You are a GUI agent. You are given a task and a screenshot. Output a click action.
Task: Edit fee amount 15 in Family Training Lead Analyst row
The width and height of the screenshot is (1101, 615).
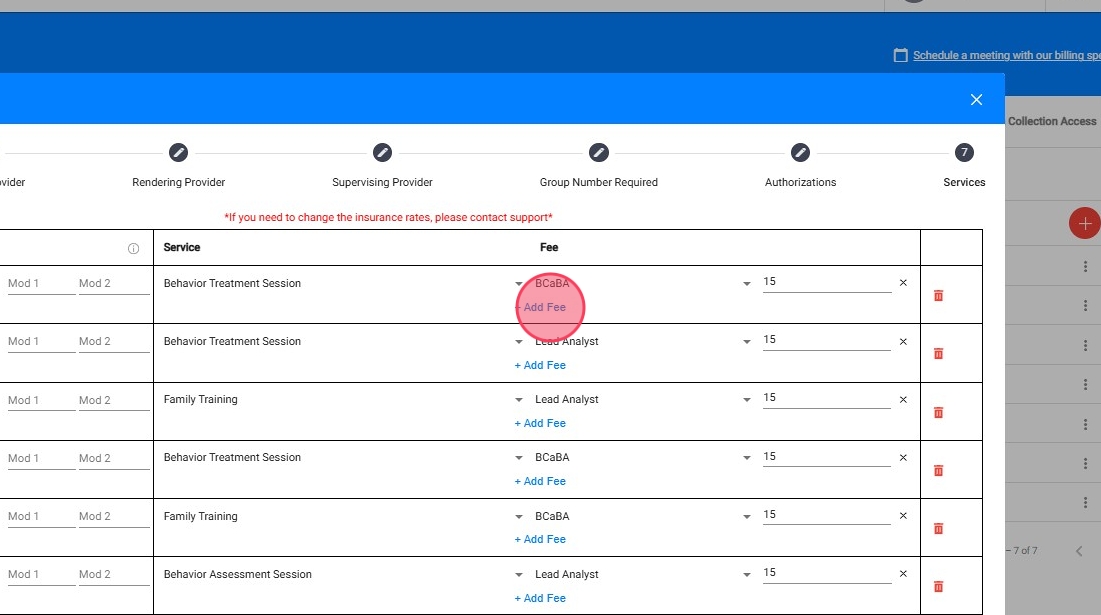[826, 398]
